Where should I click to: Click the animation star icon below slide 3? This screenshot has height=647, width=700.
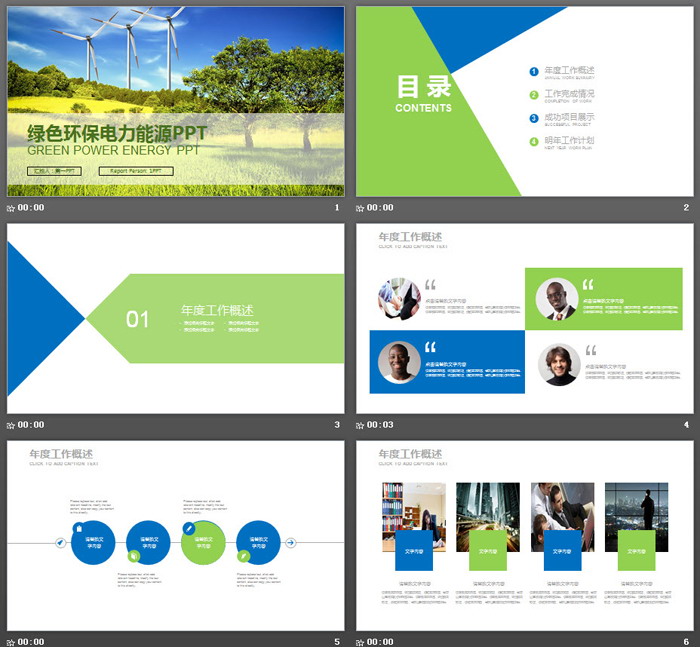click(11, 425)
